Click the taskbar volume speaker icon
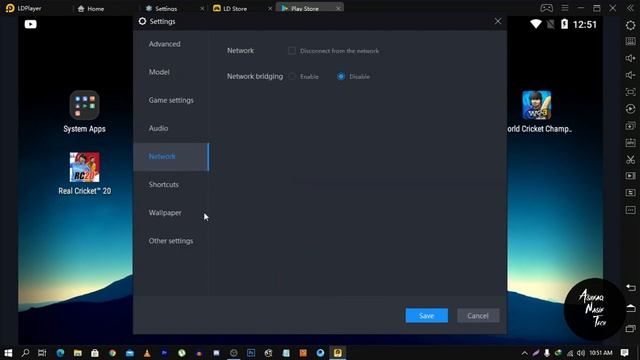The height and width of the screenshot is (360, 640). tap(580, 353)
